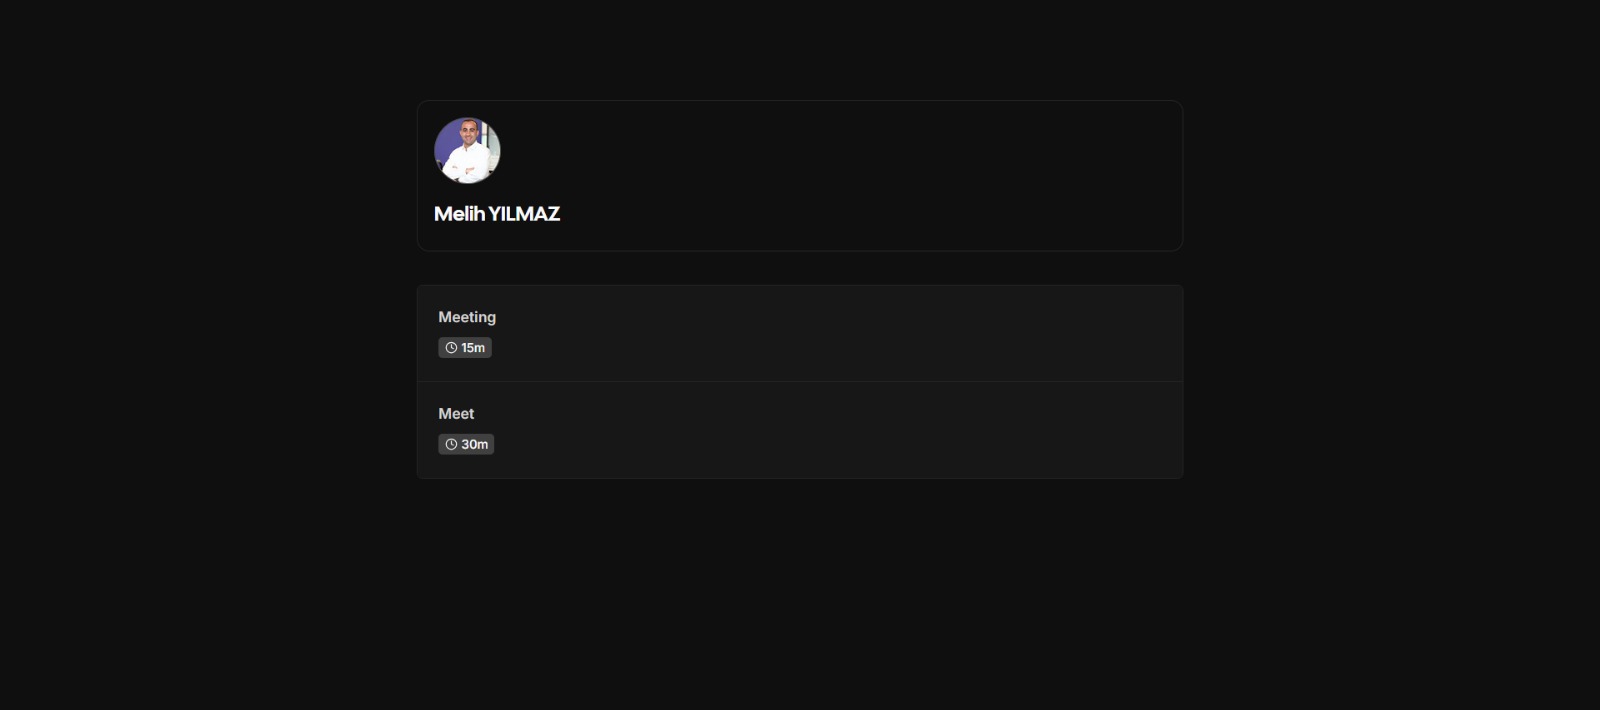Viewport: 1600px width, 710px height.
Task: Click the word Melih in the heading
Action: [x=459, y=214]
